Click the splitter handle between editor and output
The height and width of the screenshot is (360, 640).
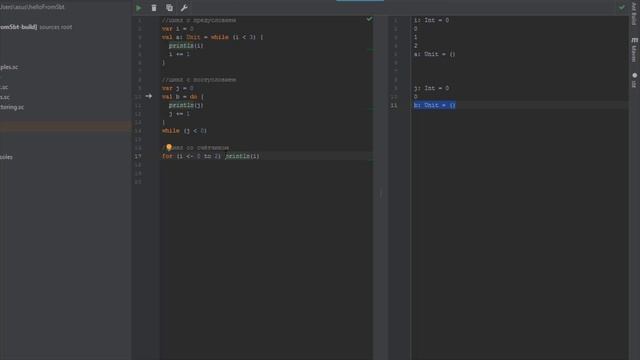click(380, 193)
